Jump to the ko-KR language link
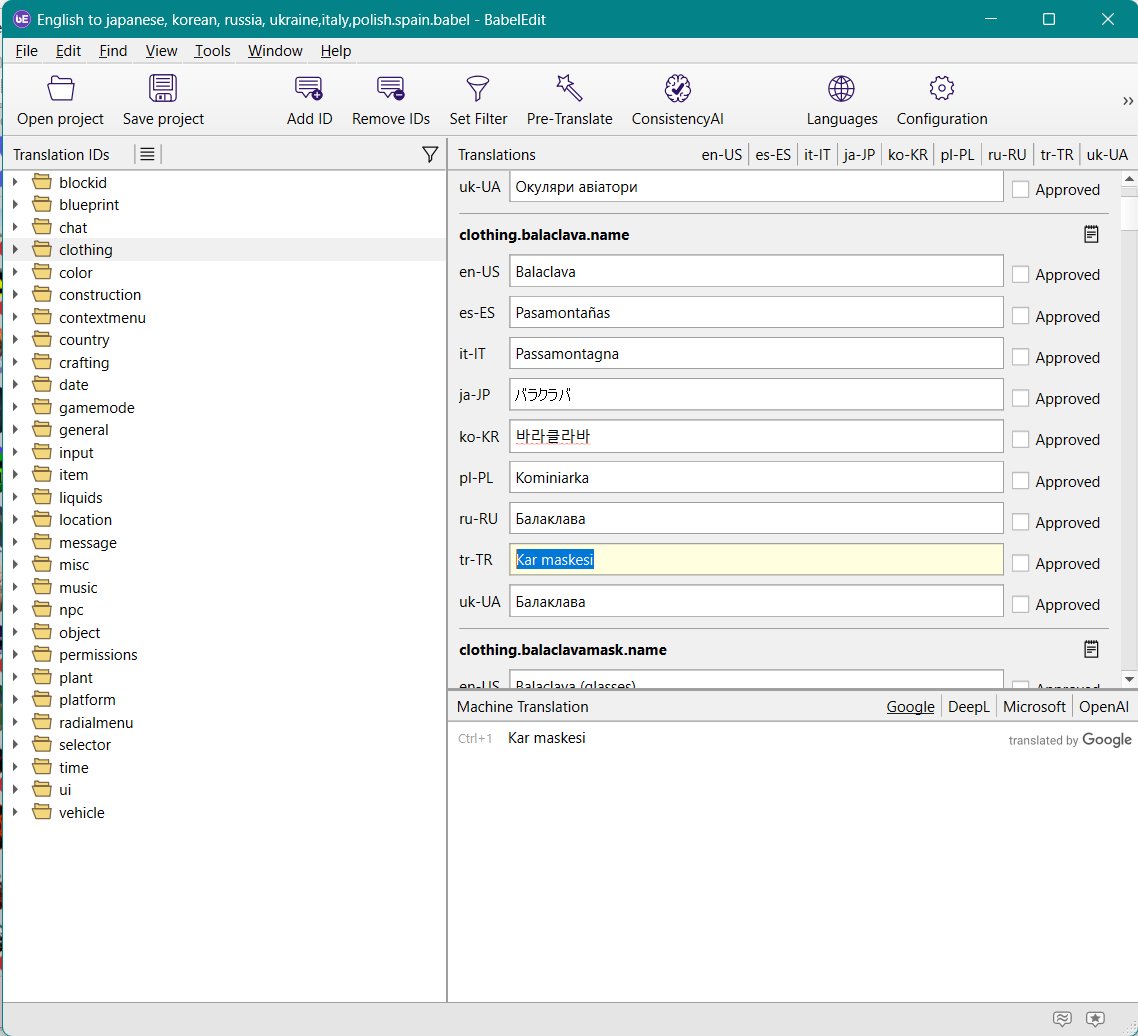The height and width of the screenshot is (1036, 1138). pos(907,155)
